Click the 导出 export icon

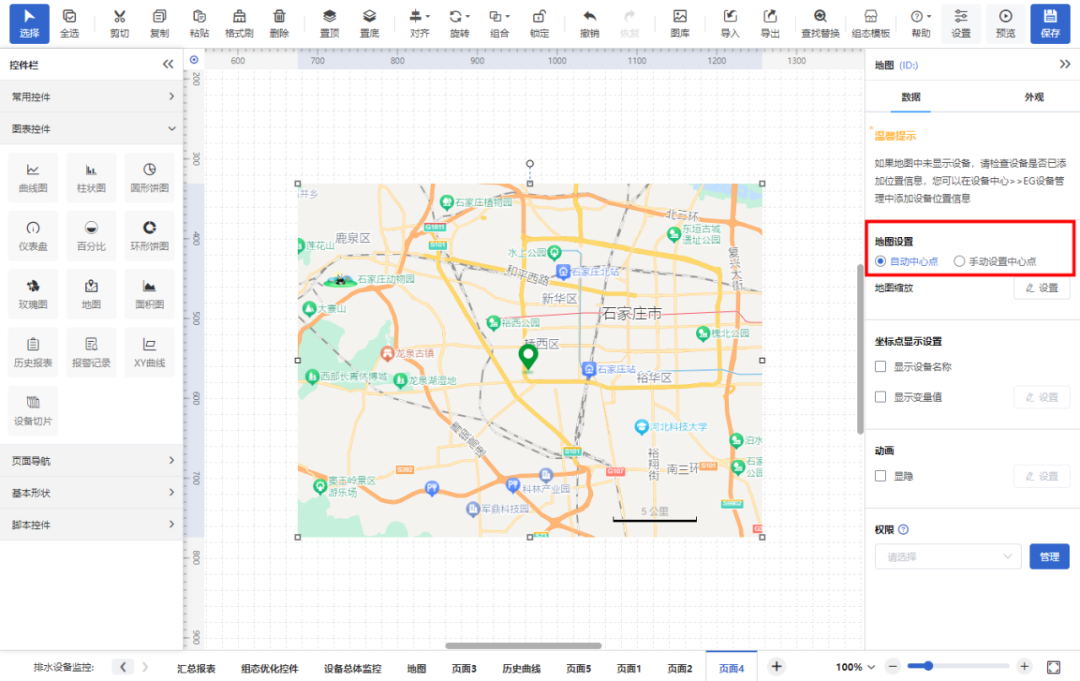coord(770,23)
